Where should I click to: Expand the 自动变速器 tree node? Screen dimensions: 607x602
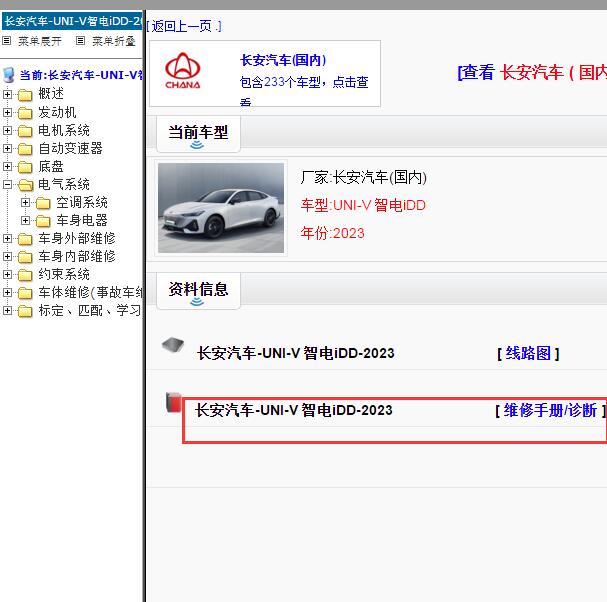7,148
